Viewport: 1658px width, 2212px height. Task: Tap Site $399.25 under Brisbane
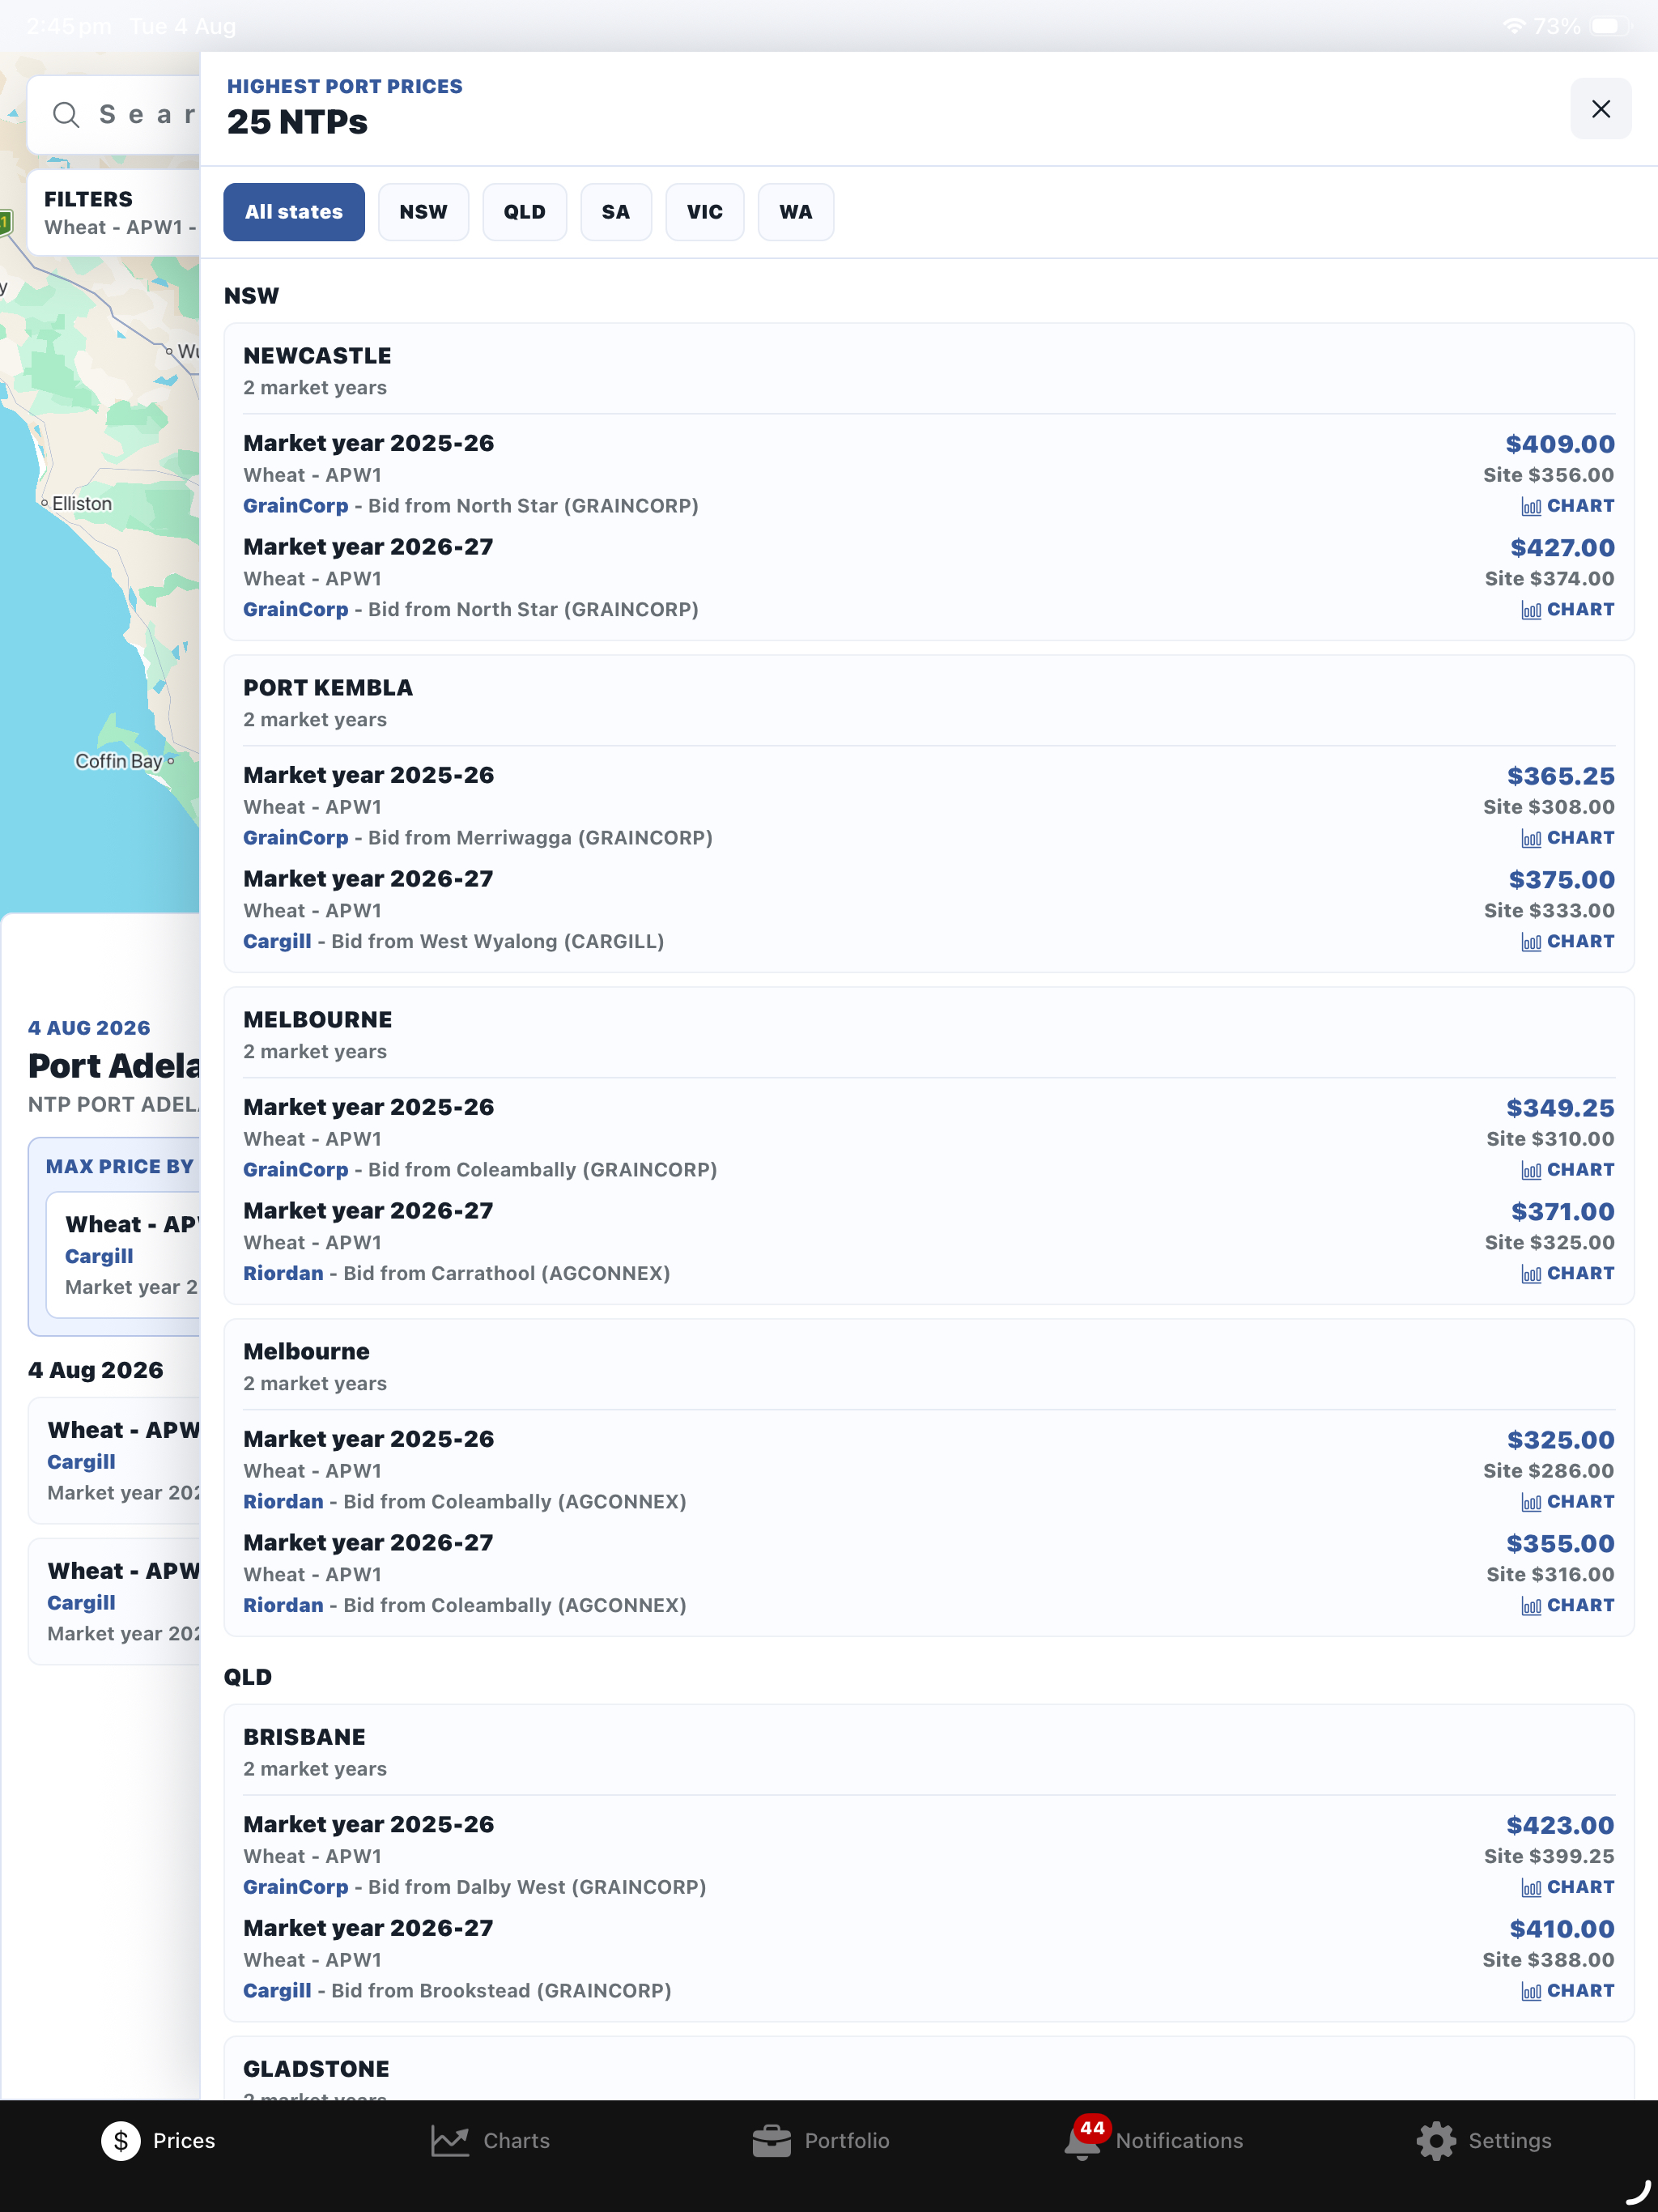pos(1549,1856)
